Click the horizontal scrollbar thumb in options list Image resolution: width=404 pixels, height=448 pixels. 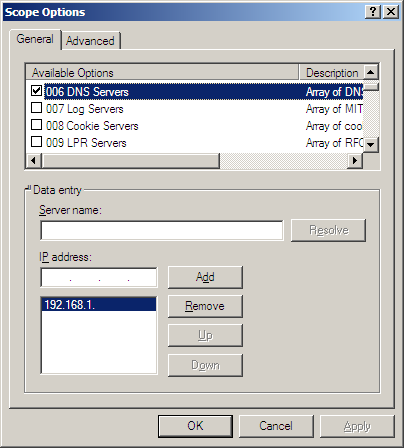tap(131, 161)
